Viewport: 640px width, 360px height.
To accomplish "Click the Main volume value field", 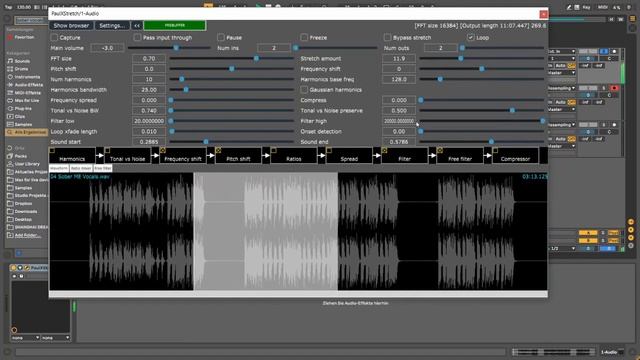I will coord(107,48).
